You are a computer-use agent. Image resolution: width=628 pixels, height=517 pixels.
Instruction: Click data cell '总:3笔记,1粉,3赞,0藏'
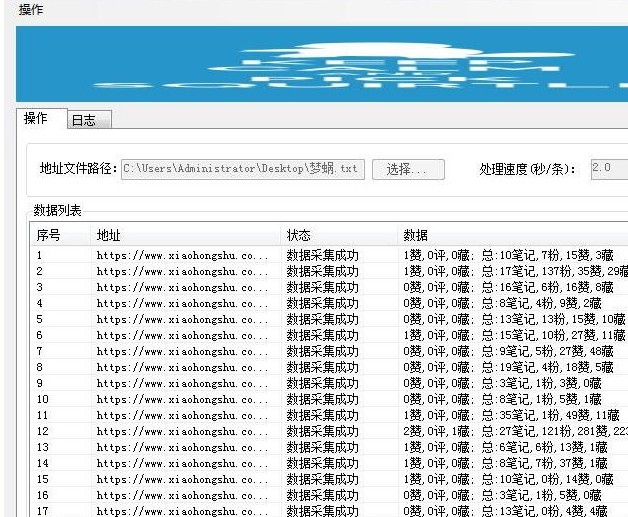(541, 383)
